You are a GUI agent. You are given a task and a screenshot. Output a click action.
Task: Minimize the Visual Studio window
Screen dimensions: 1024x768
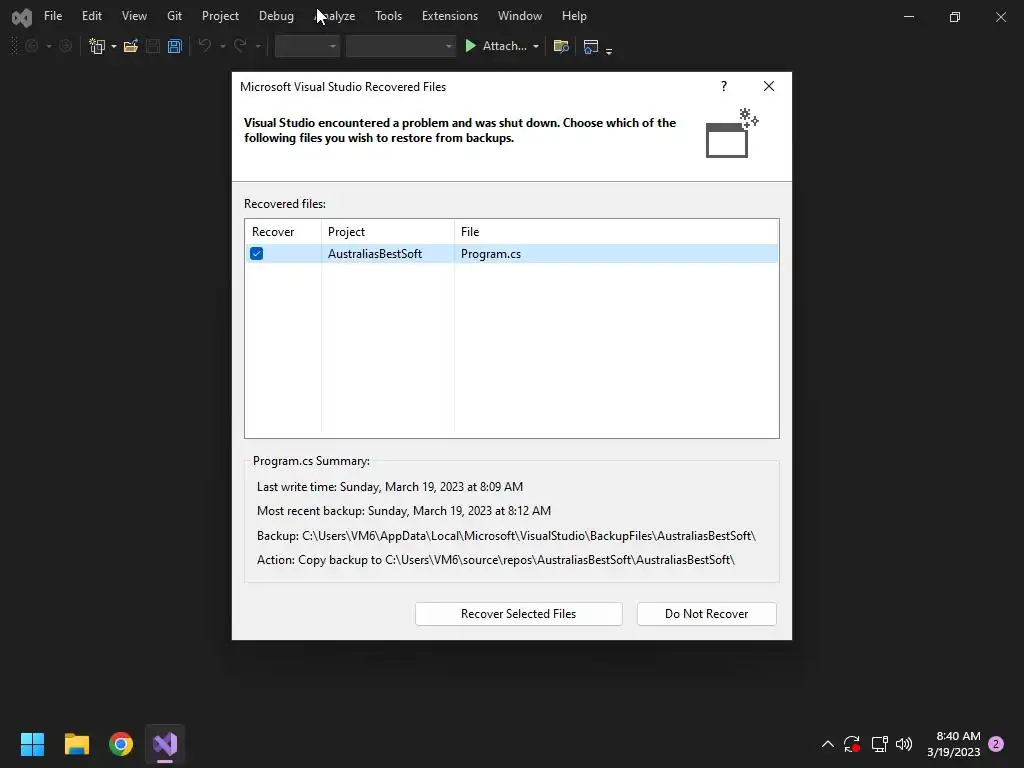click(x=908, y=17)
